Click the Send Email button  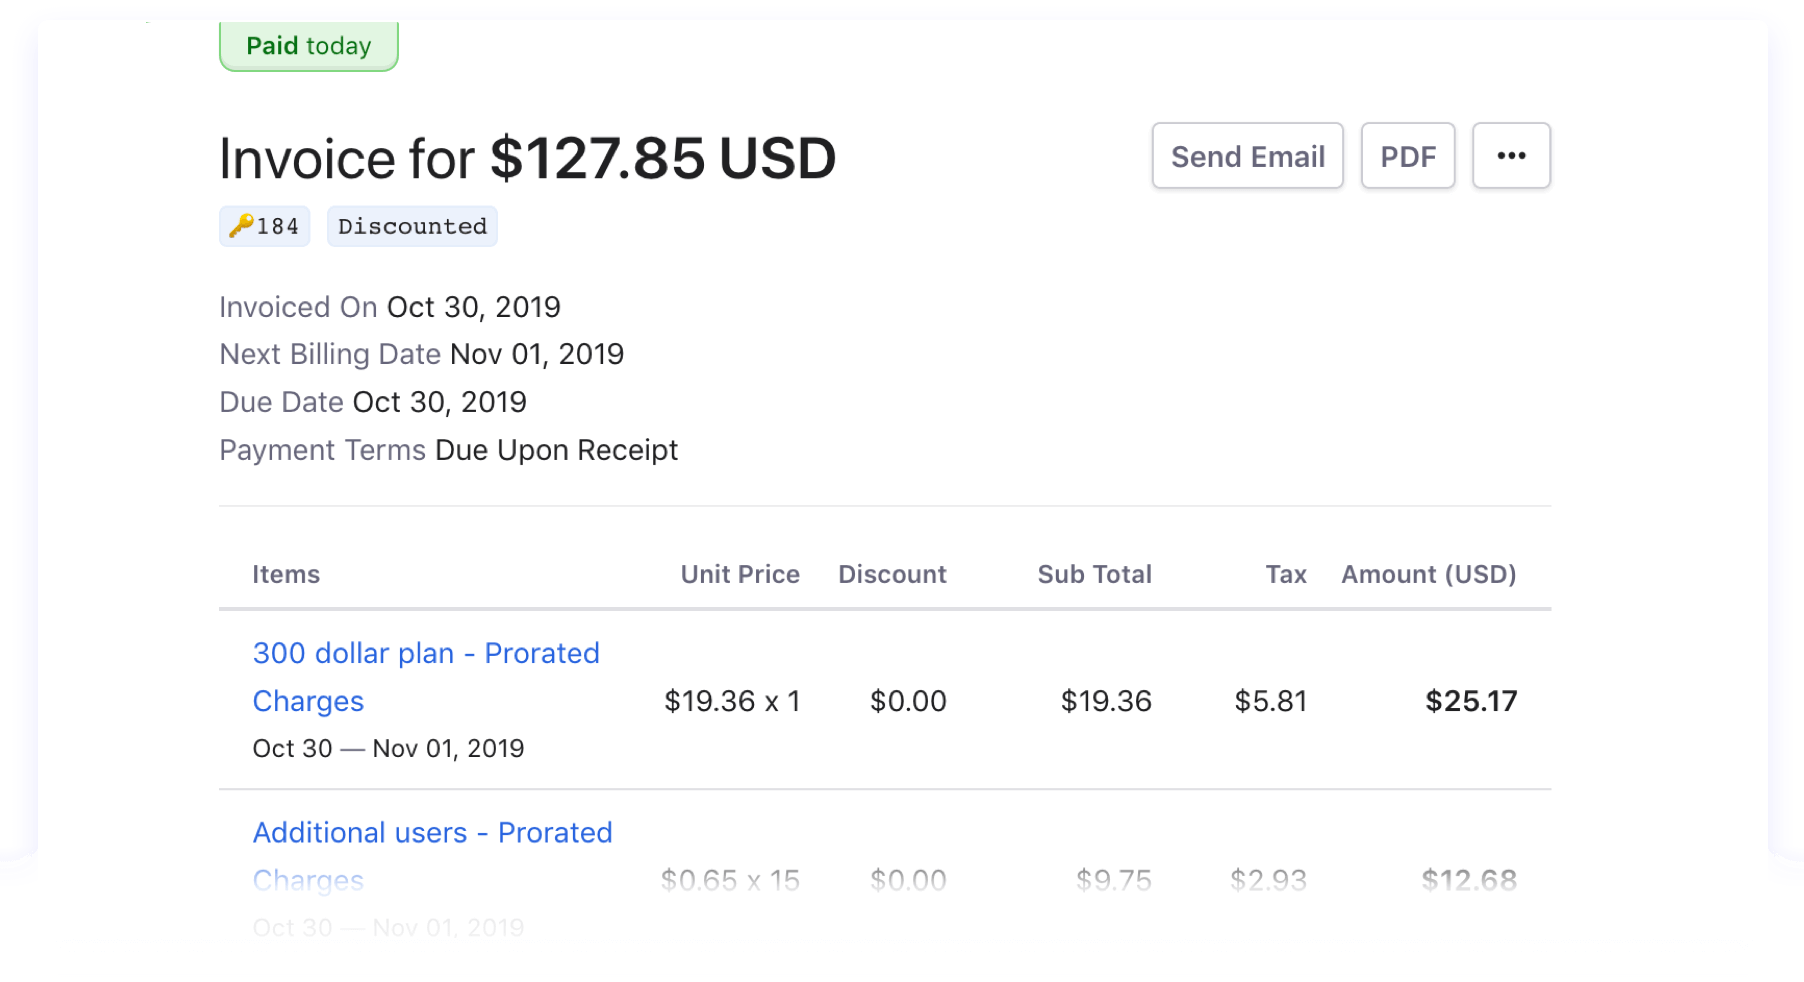(1247, 156)
